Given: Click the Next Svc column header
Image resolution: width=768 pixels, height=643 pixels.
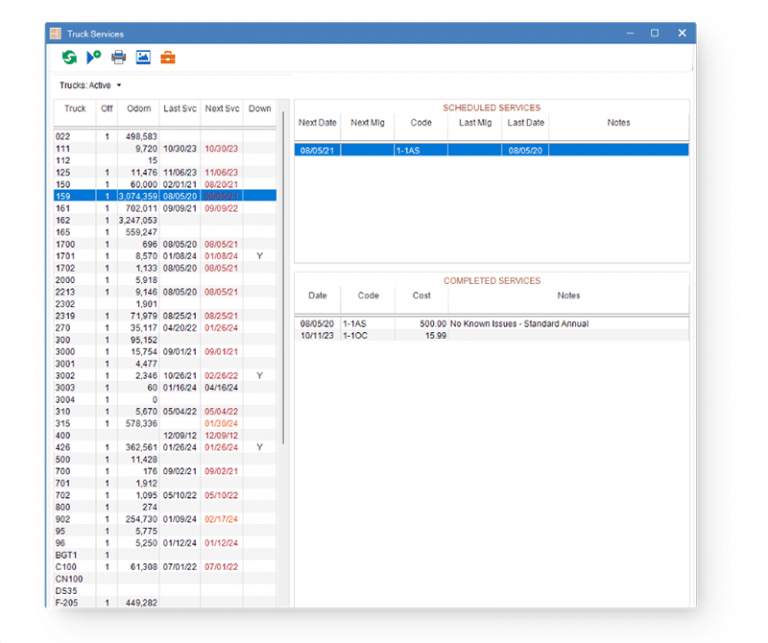Looking at the screenshot, I should click(221, 109).
